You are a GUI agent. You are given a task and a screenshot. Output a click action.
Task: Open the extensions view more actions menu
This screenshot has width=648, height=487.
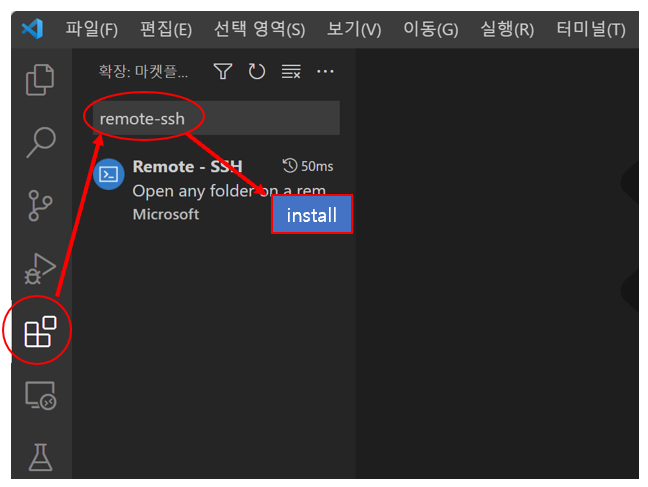click(x=325, y=72)
